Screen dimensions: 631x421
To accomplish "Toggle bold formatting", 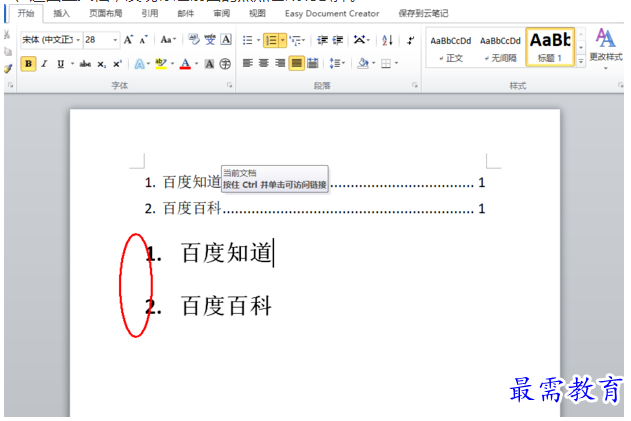I will 28,64.
